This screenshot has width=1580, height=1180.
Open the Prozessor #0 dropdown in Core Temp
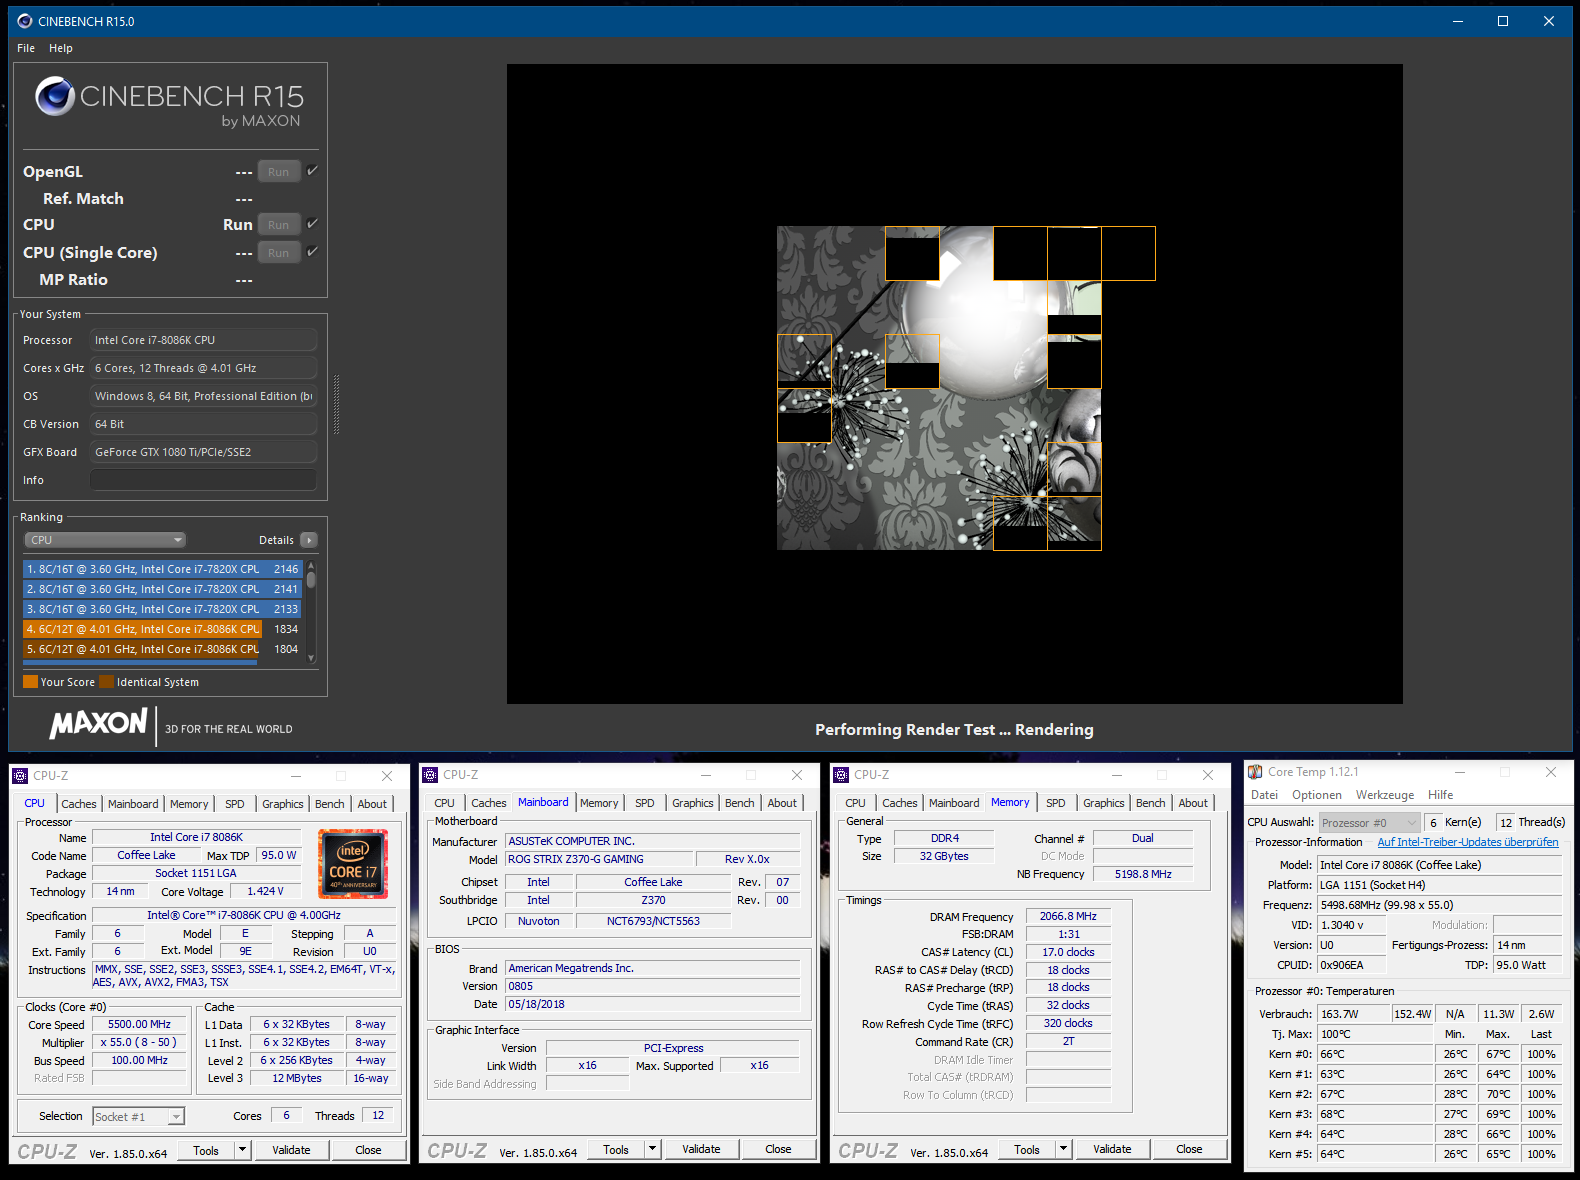[1369, 823]
